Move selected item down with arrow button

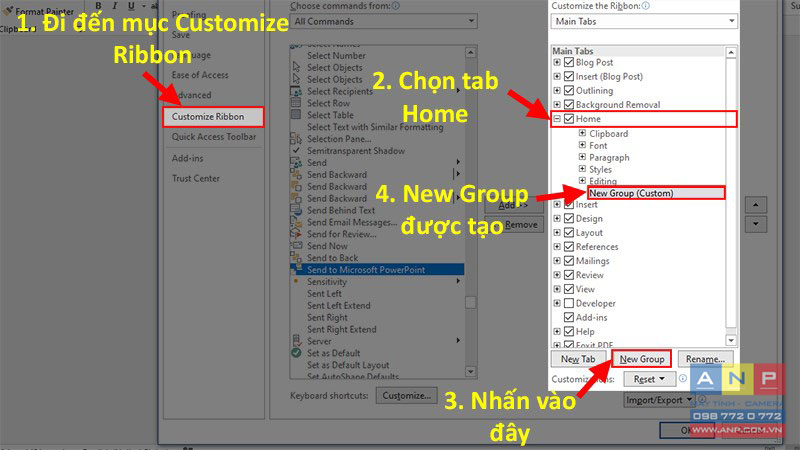point(756,224)
